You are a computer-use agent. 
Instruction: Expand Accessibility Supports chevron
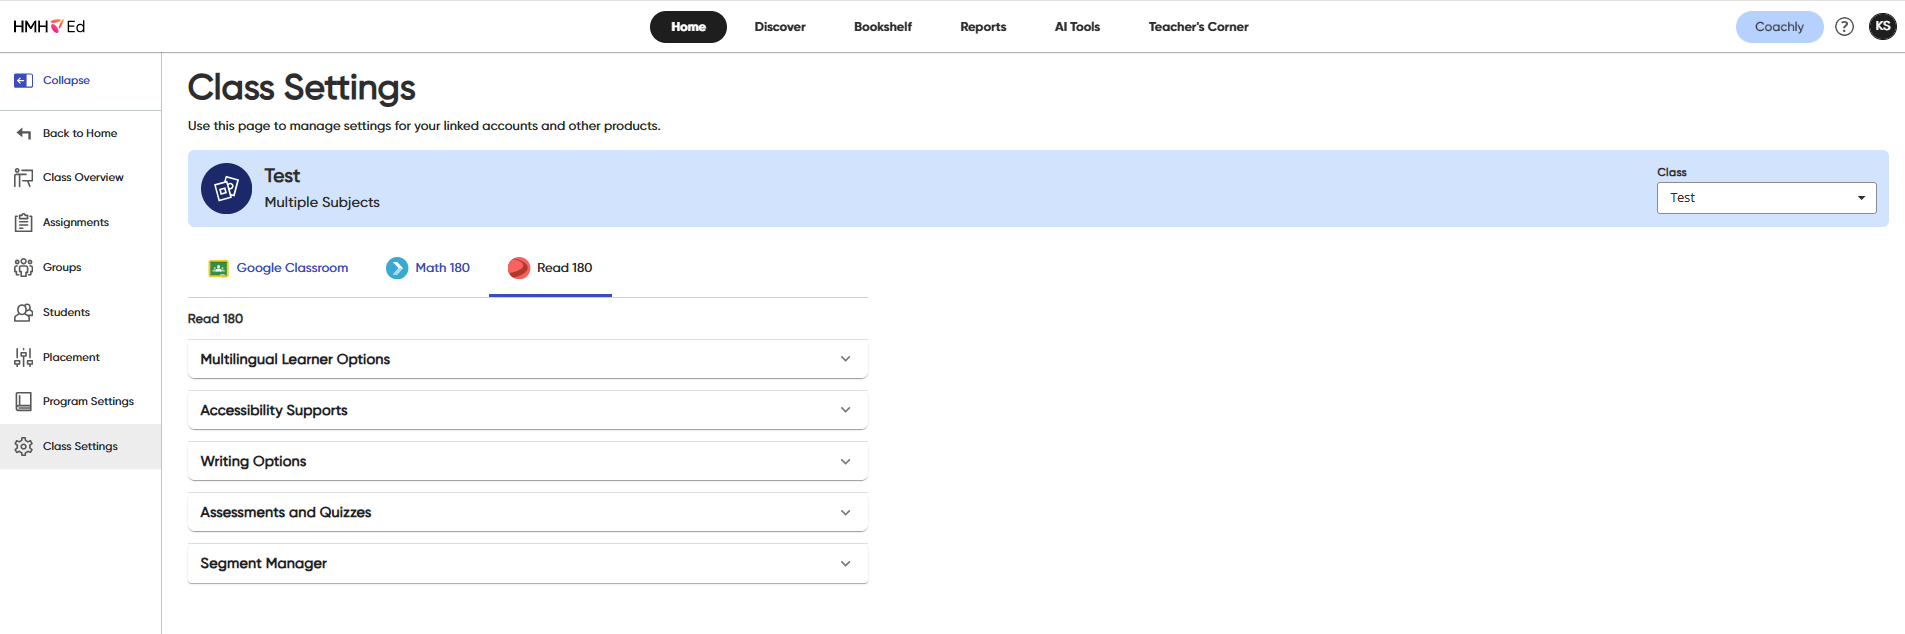point(845,410)
